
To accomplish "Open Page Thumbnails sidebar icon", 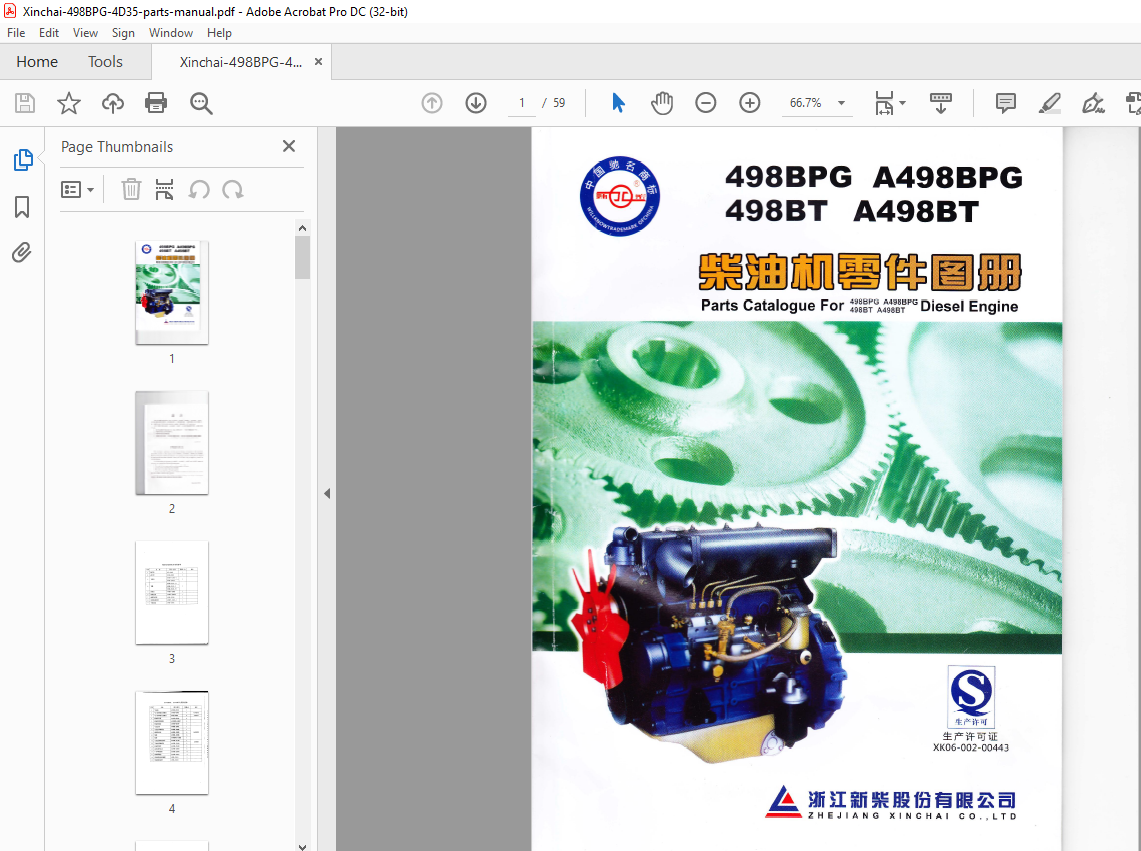I will [23, 159].
